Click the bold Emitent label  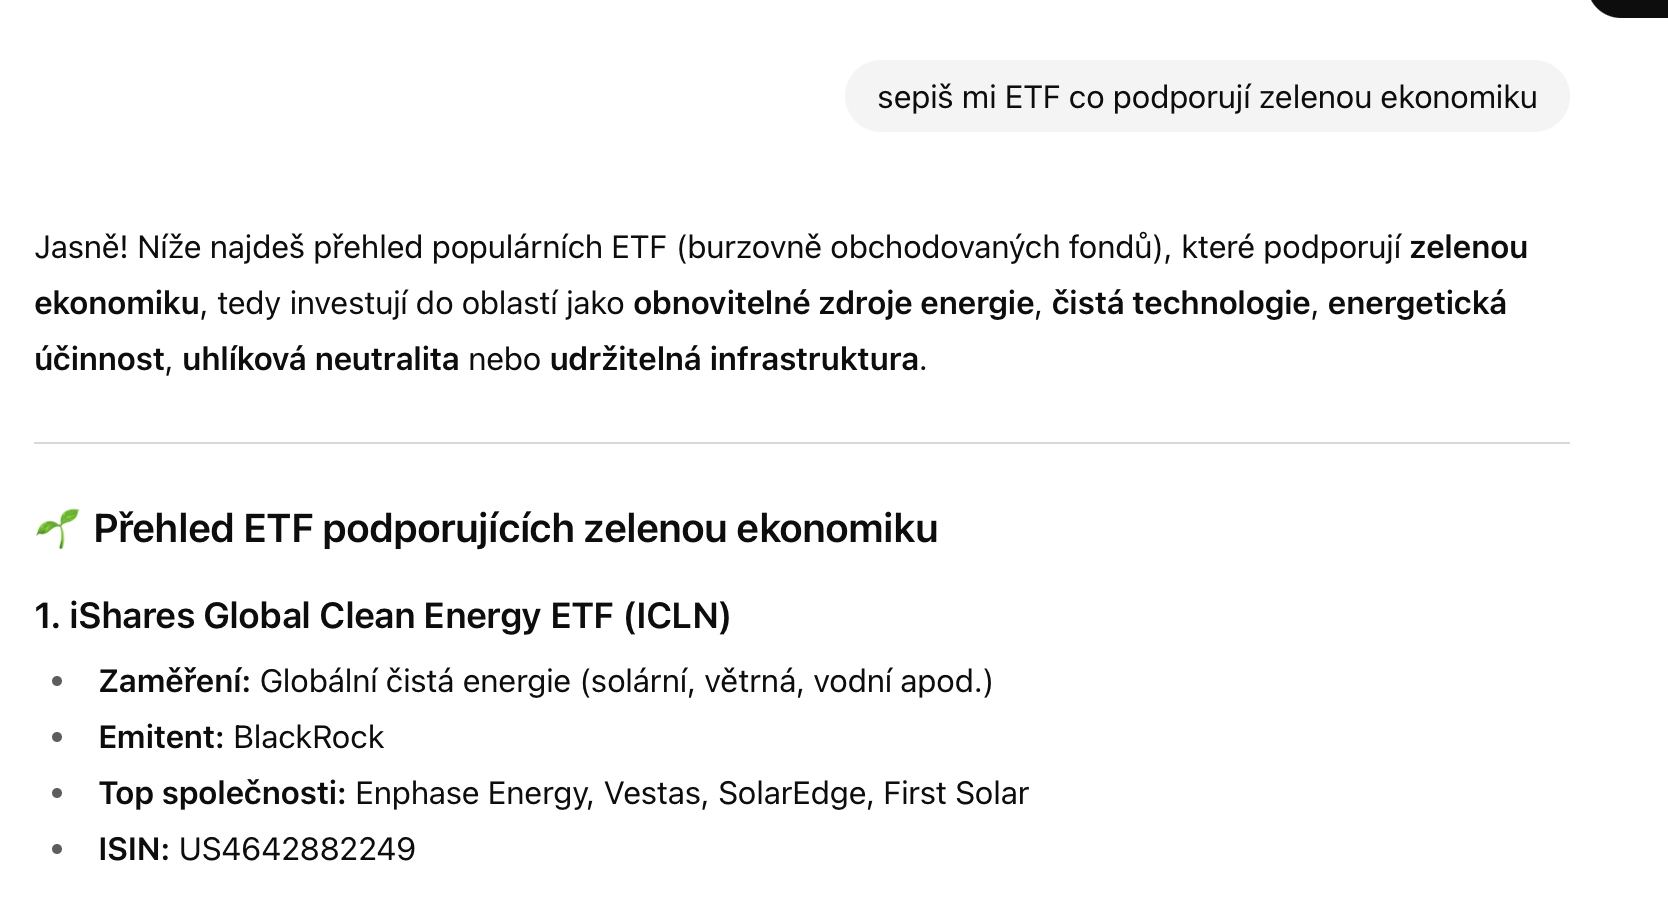161,737
